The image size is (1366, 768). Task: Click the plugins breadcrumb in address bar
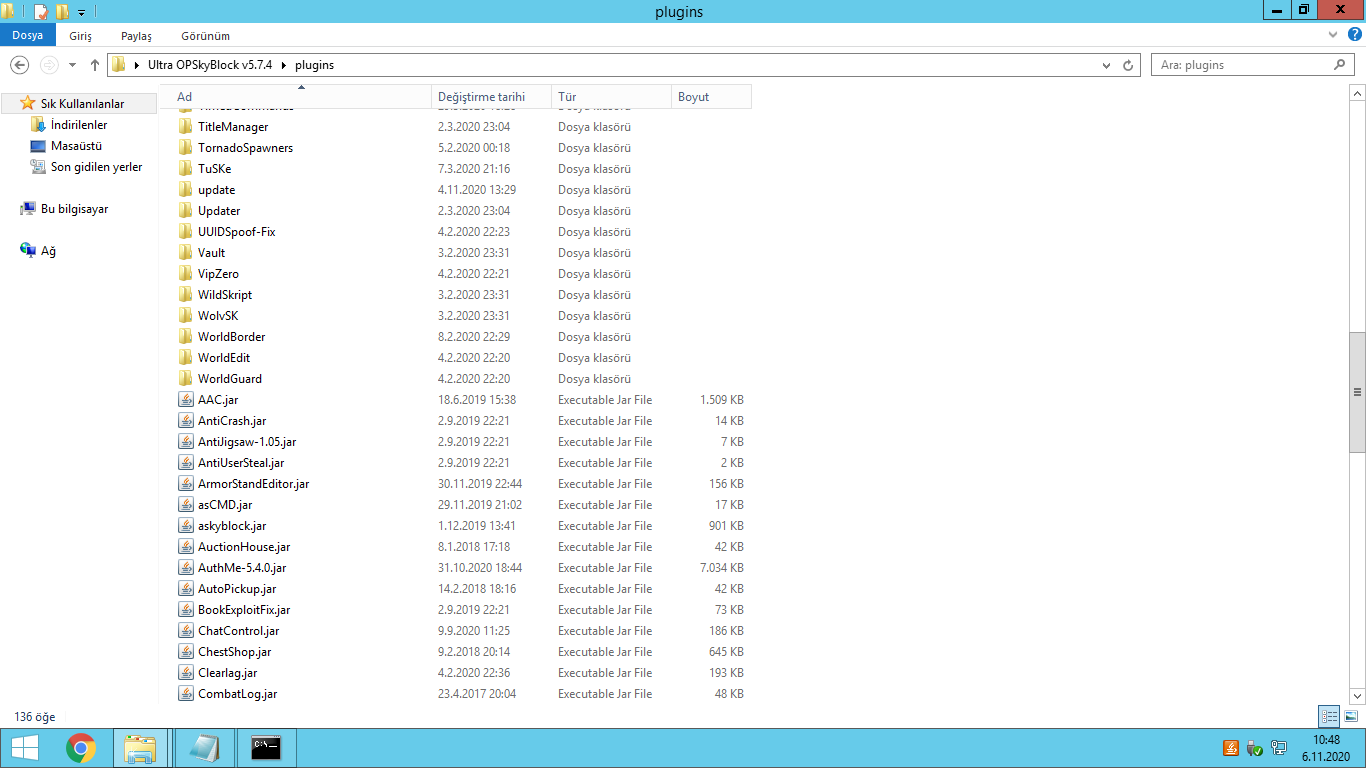(x=314, y=65)
